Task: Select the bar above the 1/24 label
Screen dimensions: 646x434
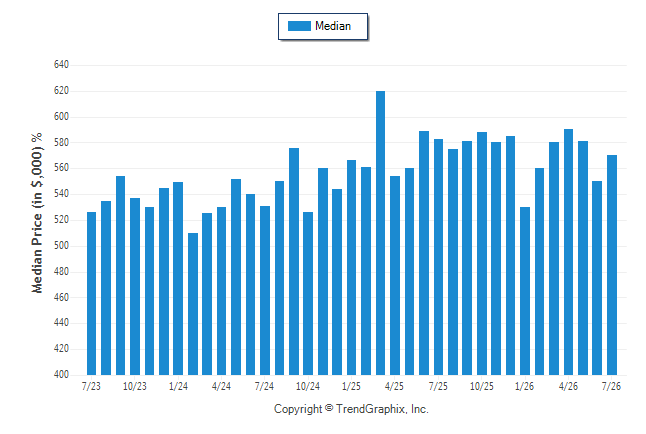Action: coord(178,279)
